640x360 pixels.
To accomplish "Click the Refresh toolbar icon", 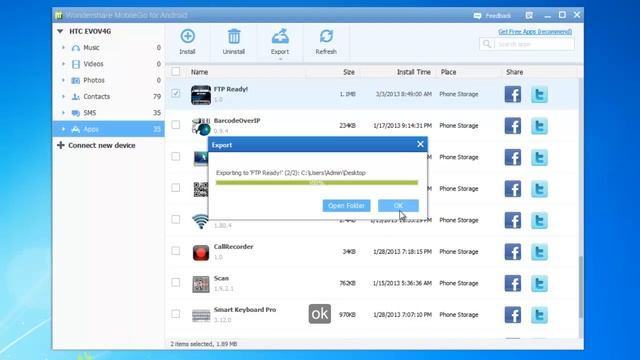I will tap(326, 36).
